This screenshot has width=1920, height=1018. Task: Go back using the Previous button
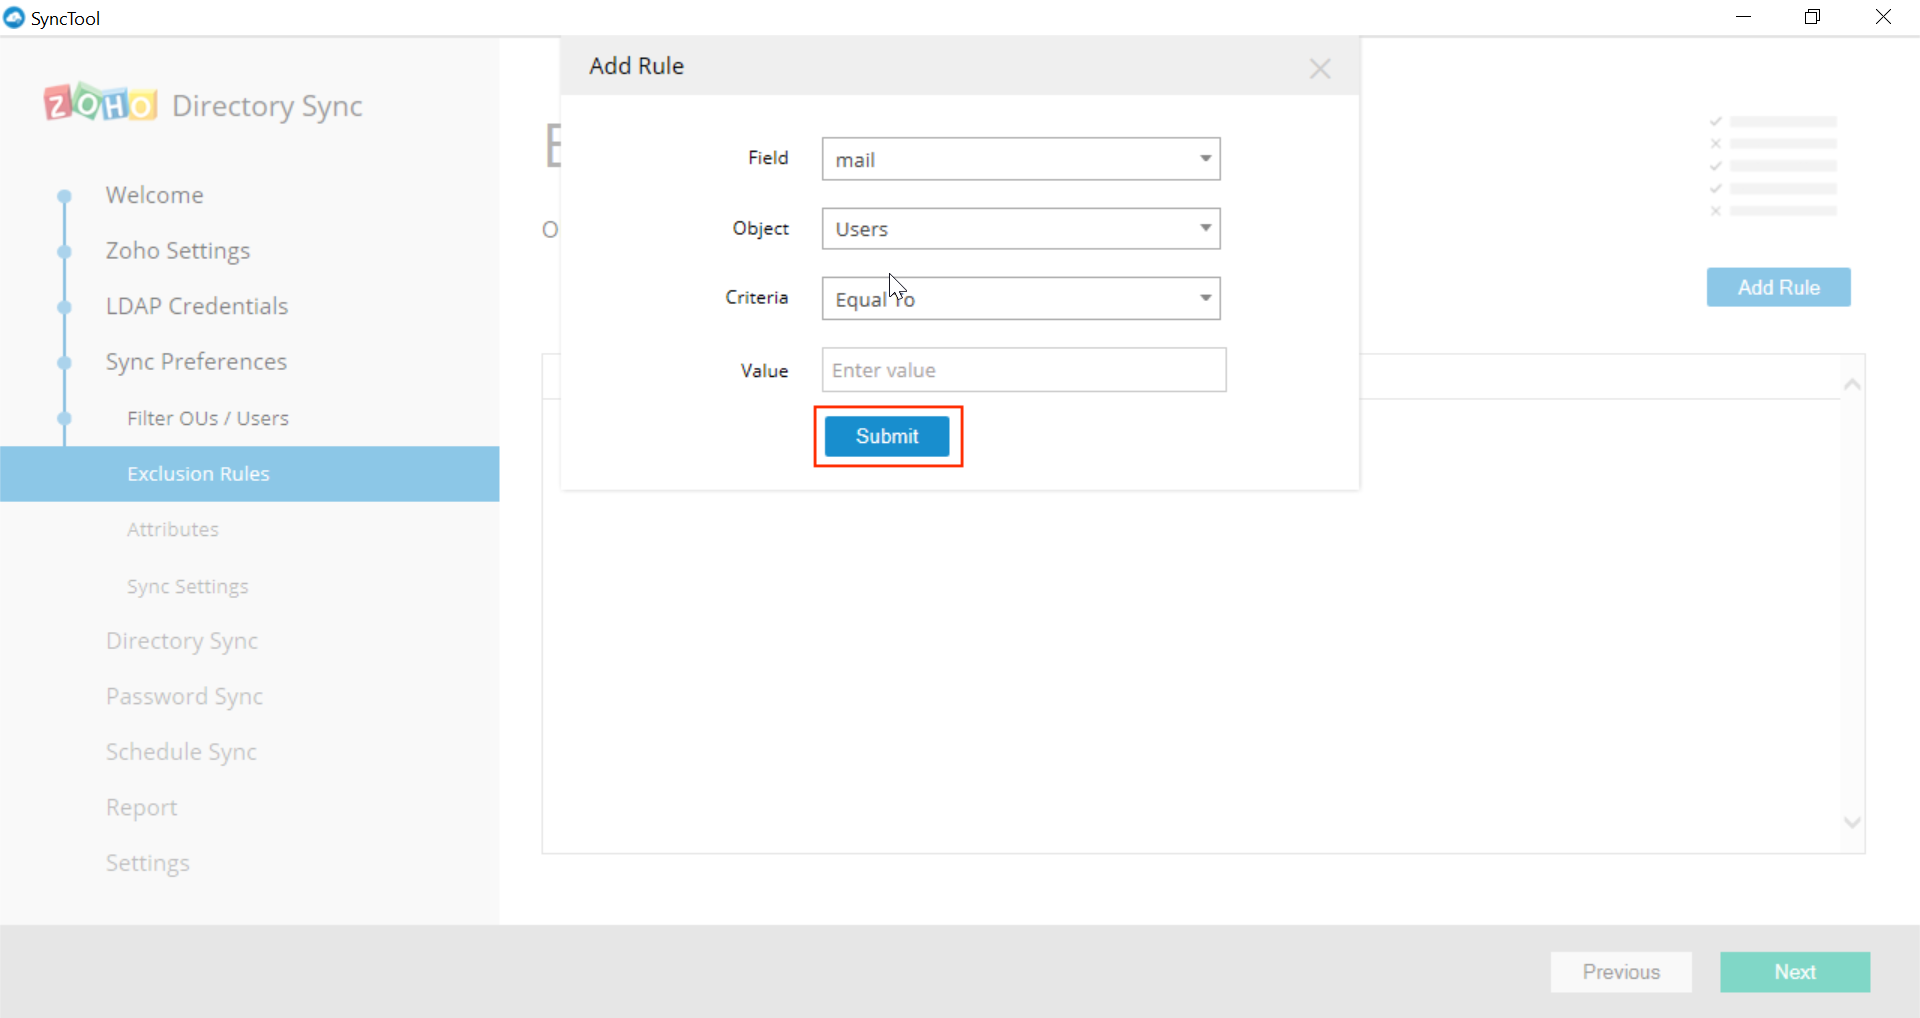point(1621,971)
